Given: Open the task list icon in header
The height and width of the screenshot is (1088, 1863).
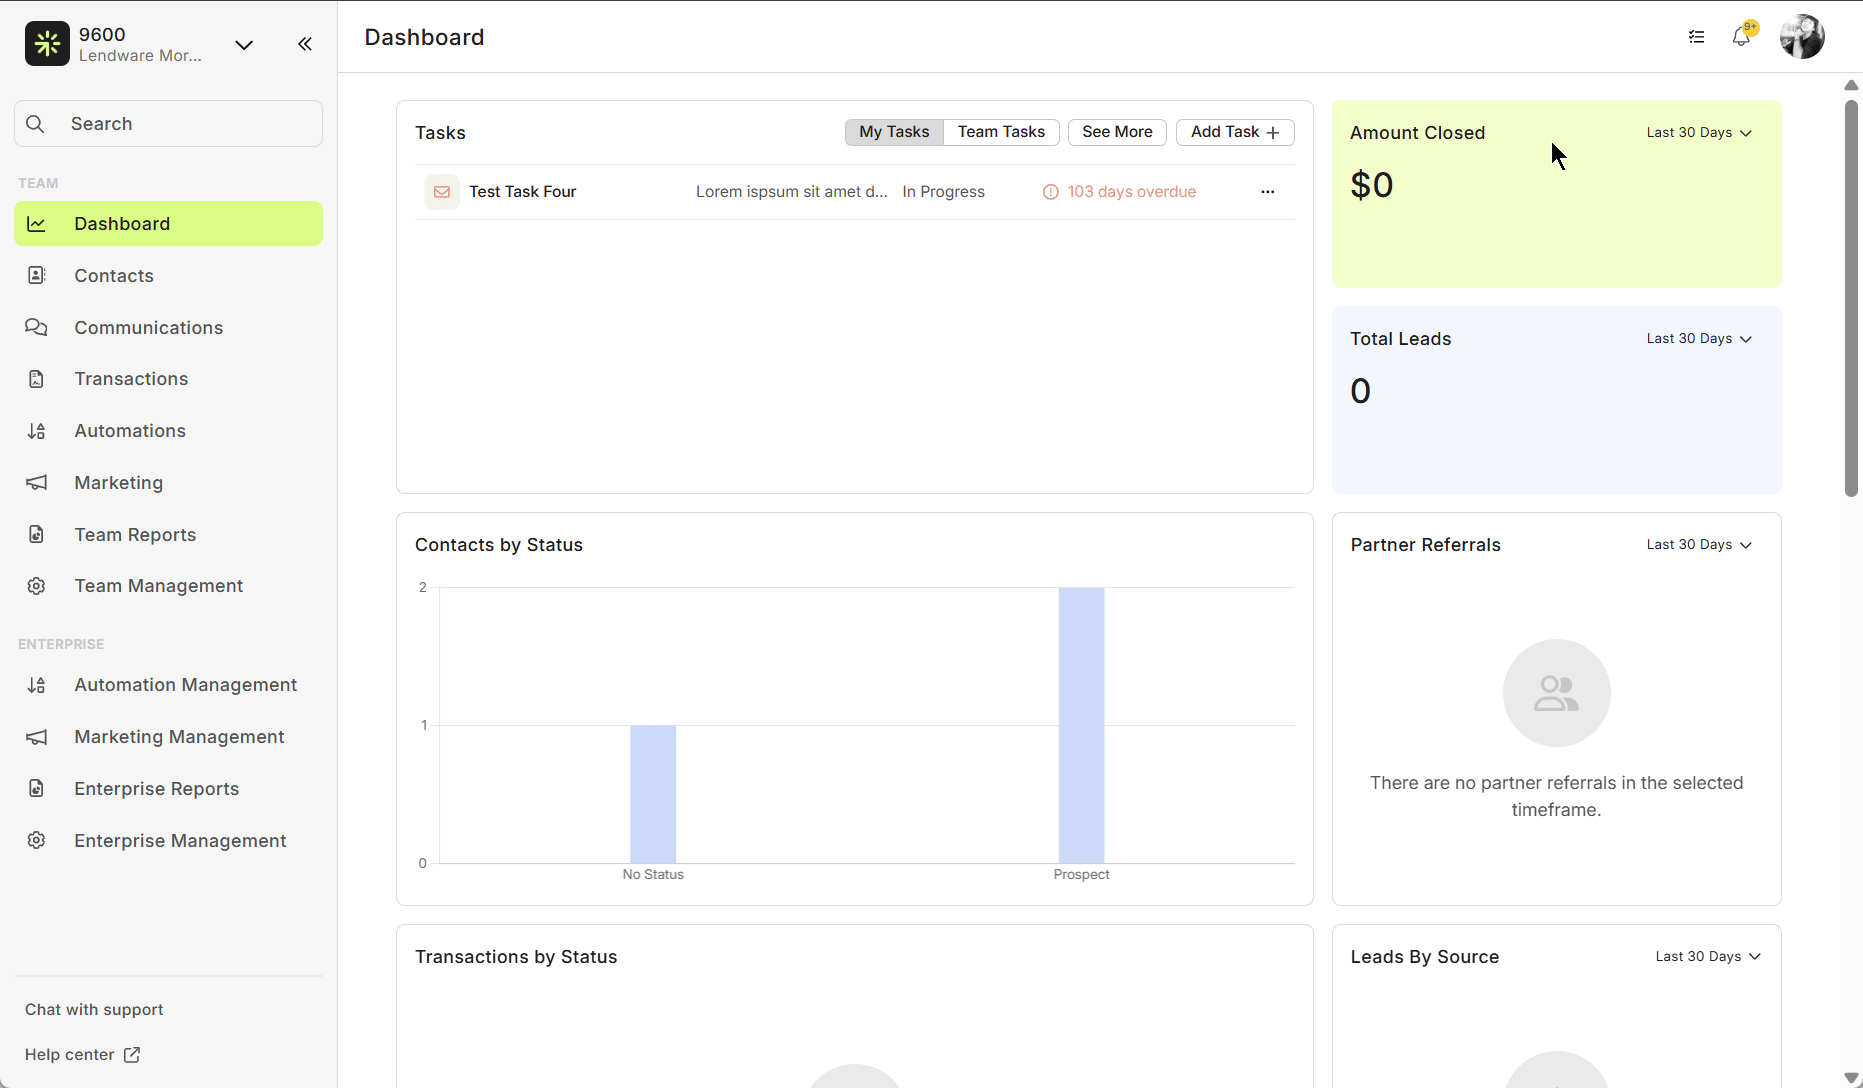Looking at the screenshot, I should (x=1696, y=37).
